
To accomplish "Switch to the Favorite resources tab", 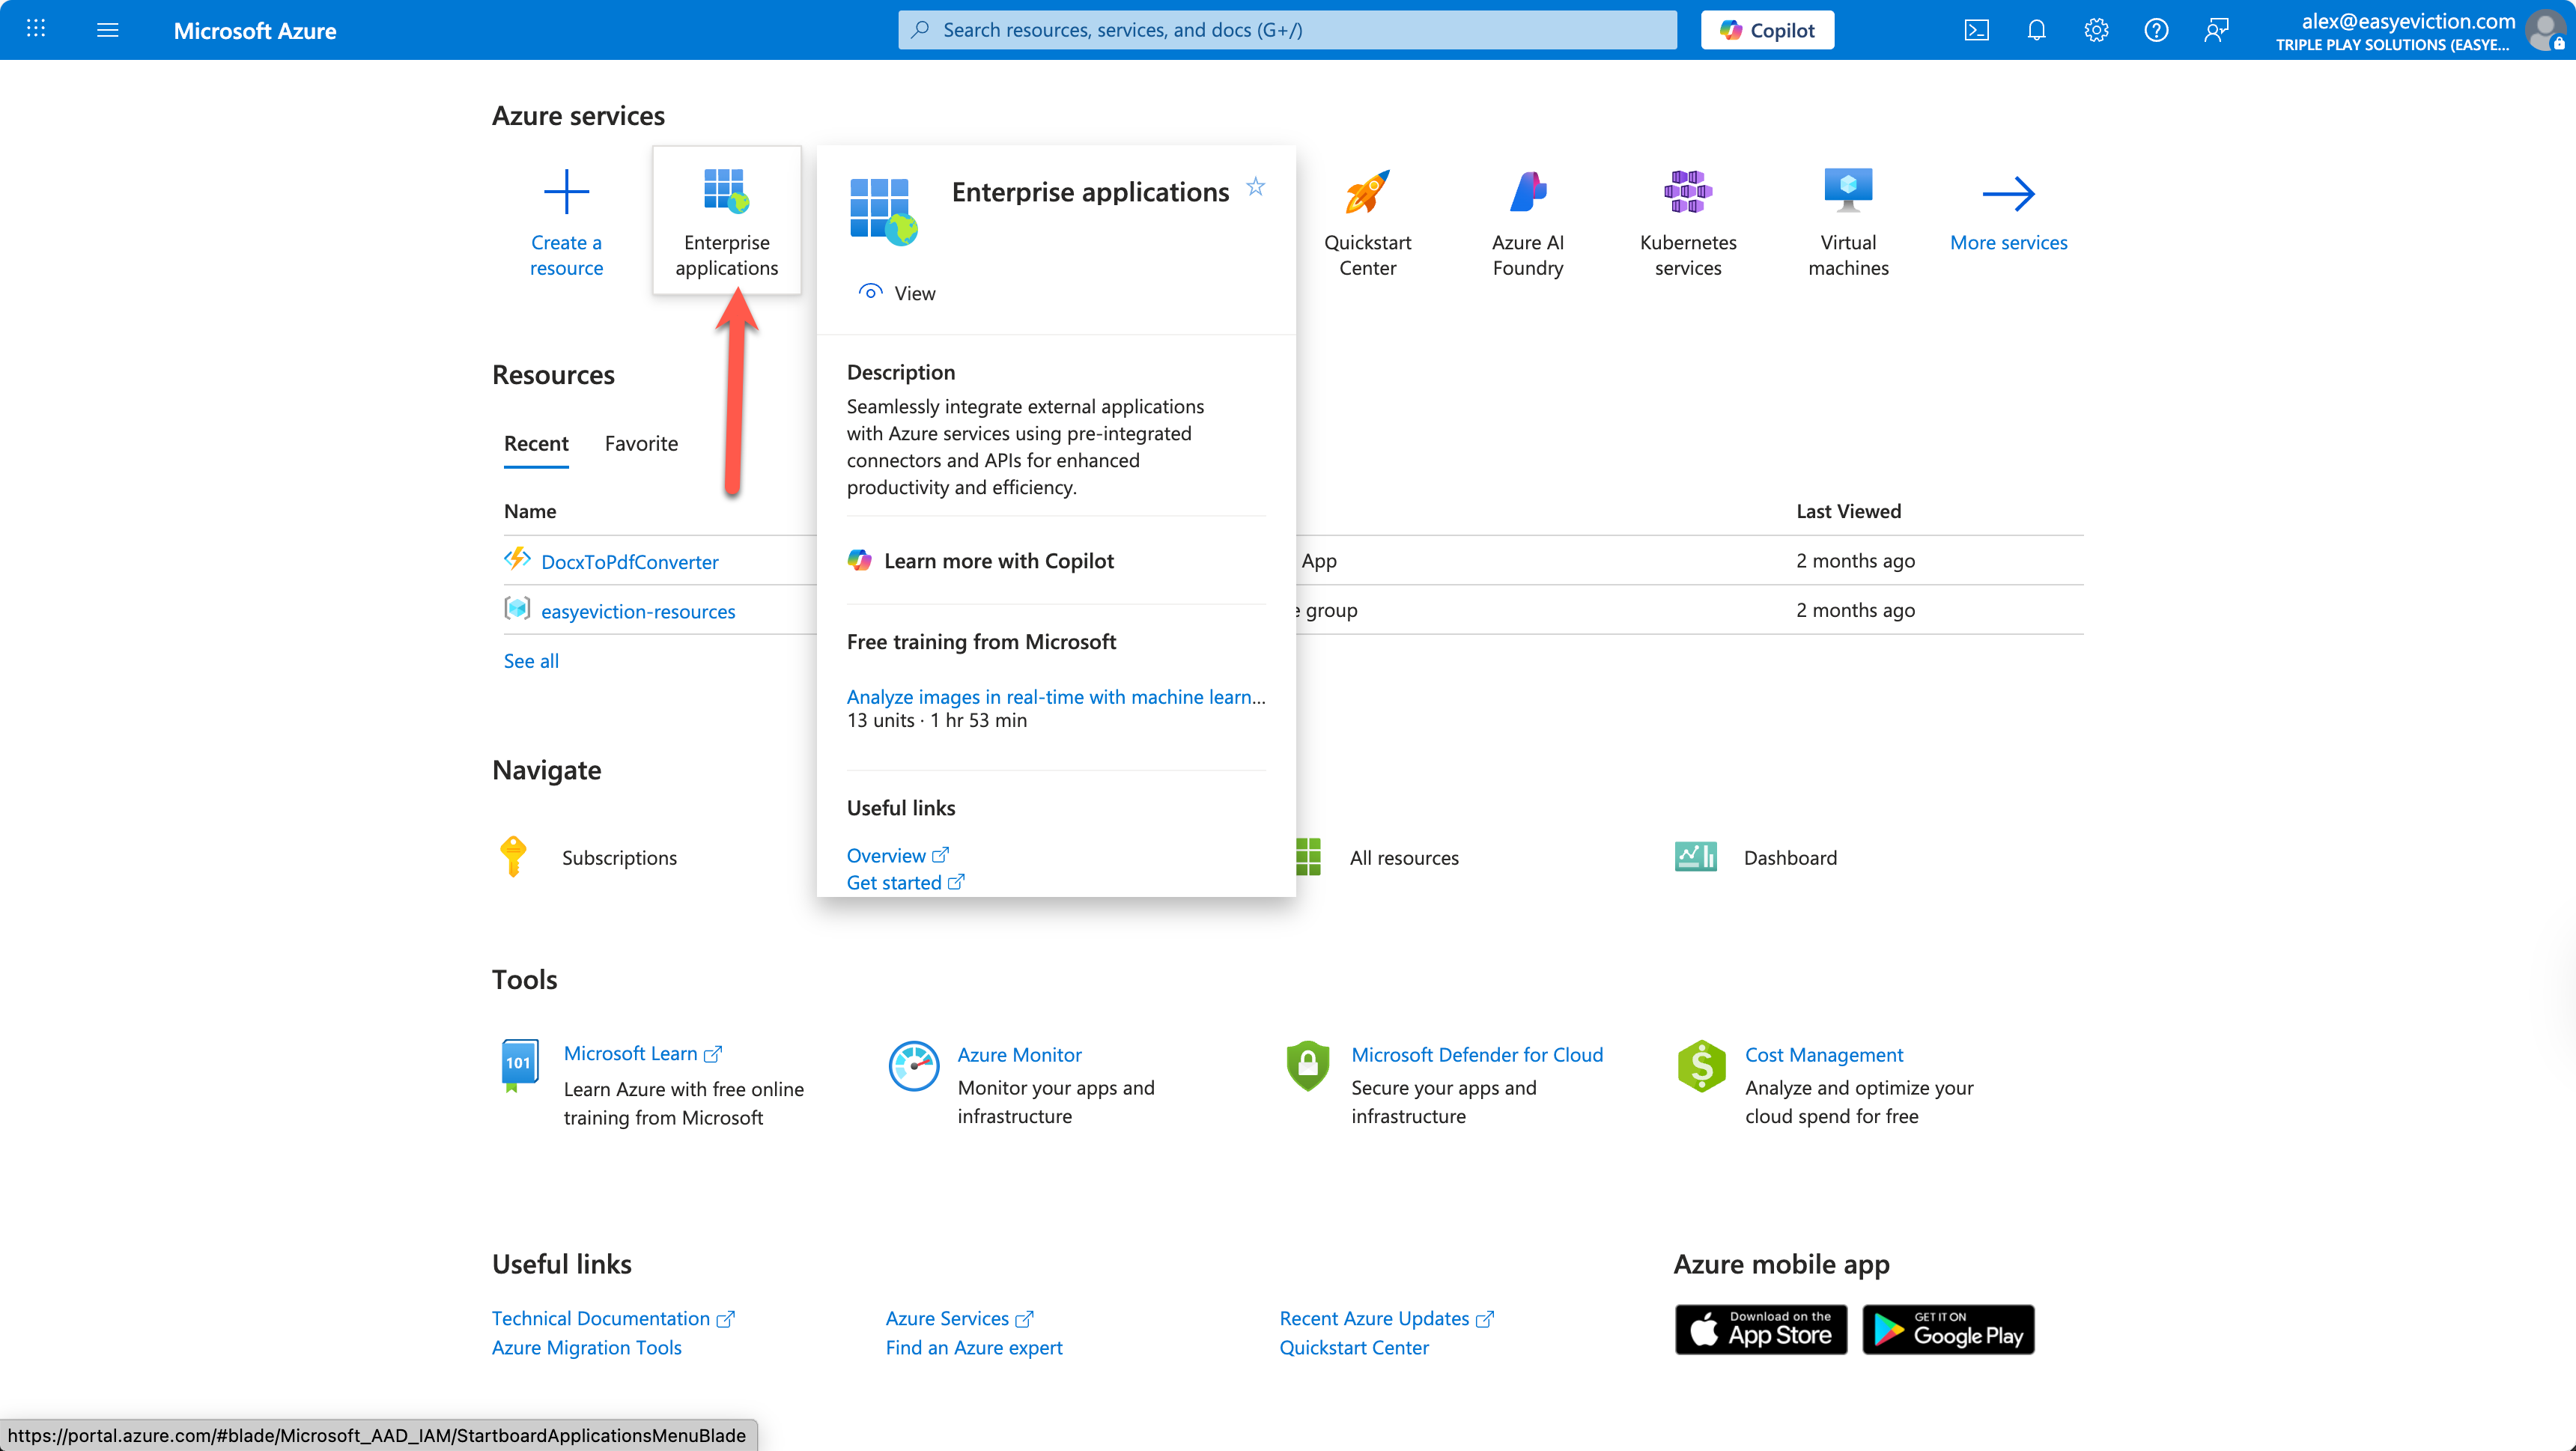I will click(641, 443).
